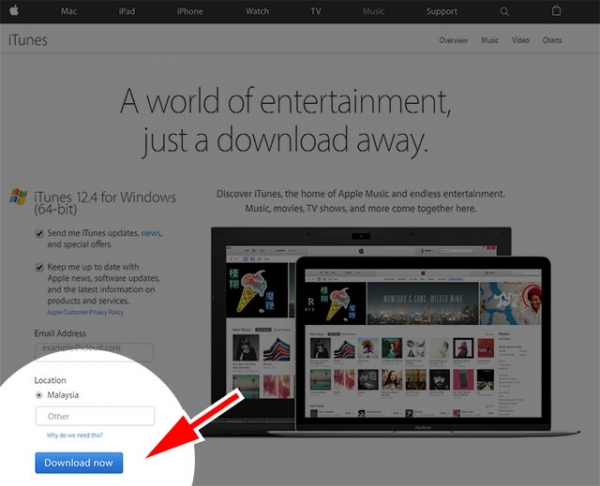The width and height of the screenshot is (600, 486).
Task: Open the shopping bag icon
Action: [x=556, y=11]
